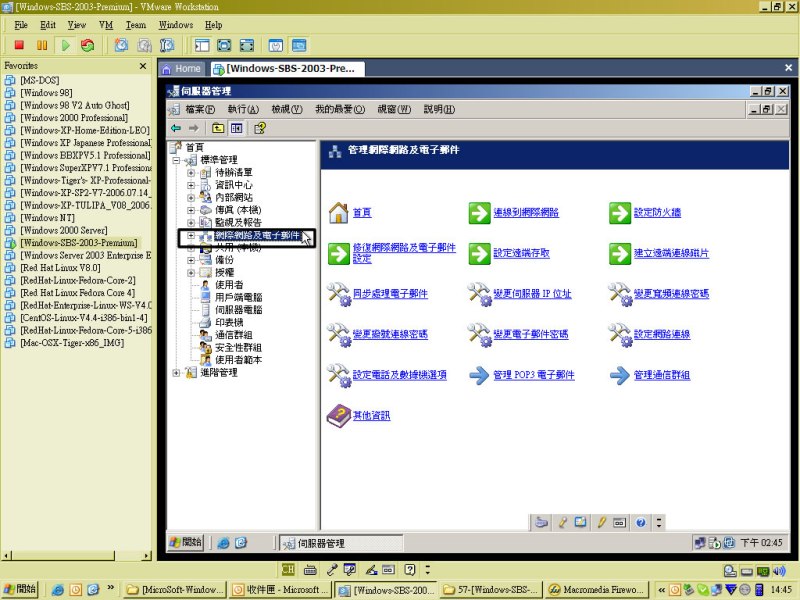Viewport: 800px width, 600px height.
Task: Click the green arrow icon beside 設定防火牆
Action: 619,213
